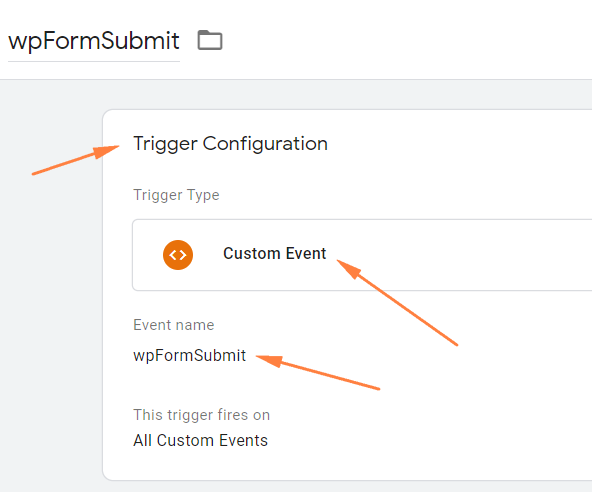The height and width of the screenshot is (492, 592).
Task: Click the bottom edge of configuration card
Action: [x=349, y=480]
